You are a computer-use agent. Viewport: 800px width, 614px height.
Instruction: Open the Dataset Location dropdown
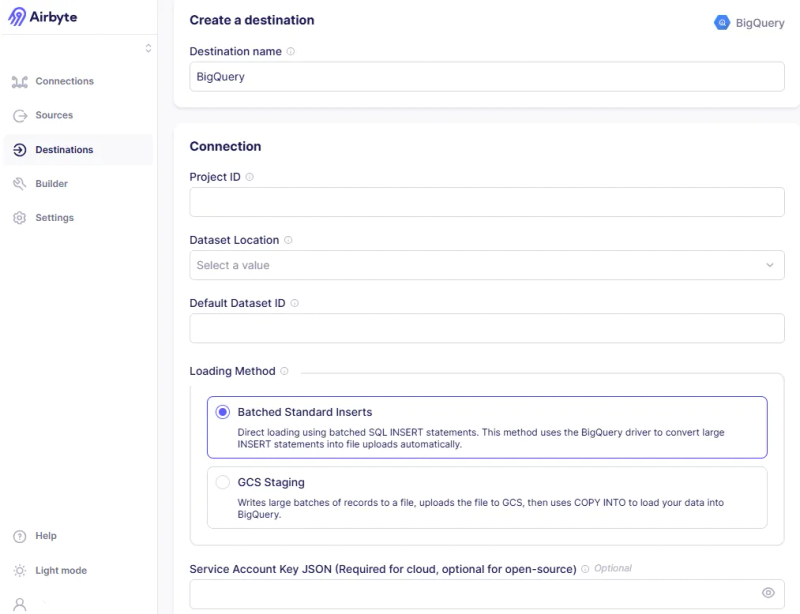[x=487, y=265]
